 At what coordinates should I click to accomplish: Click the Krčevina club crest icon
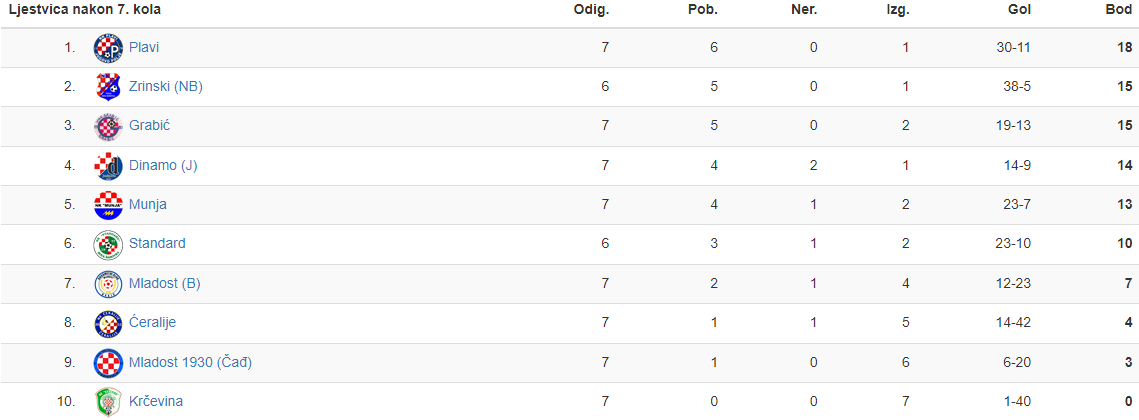(108, 402)
